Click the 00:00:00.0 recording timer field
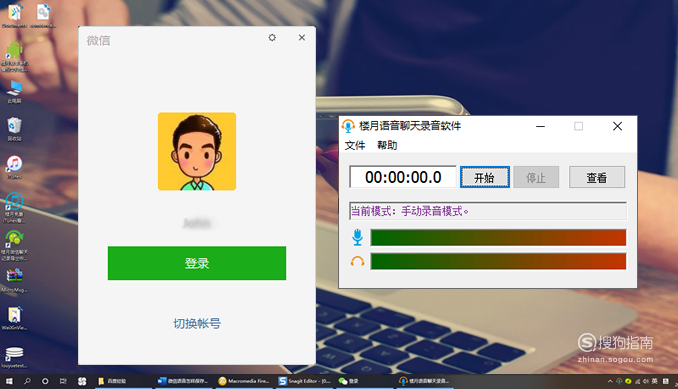This screenshot has width=678, height=389. 403,177
